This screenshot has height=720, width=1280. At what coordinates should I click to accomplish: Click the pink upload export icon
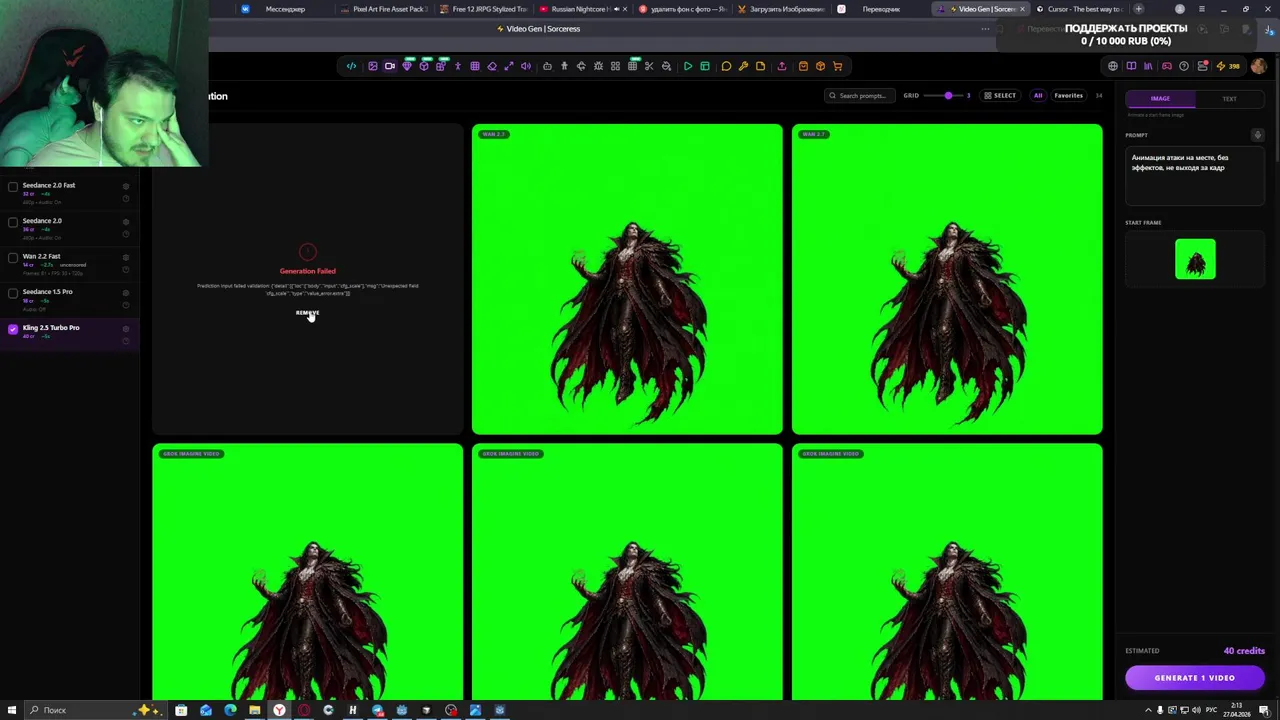pyautogui.click(x=782, y=66)
